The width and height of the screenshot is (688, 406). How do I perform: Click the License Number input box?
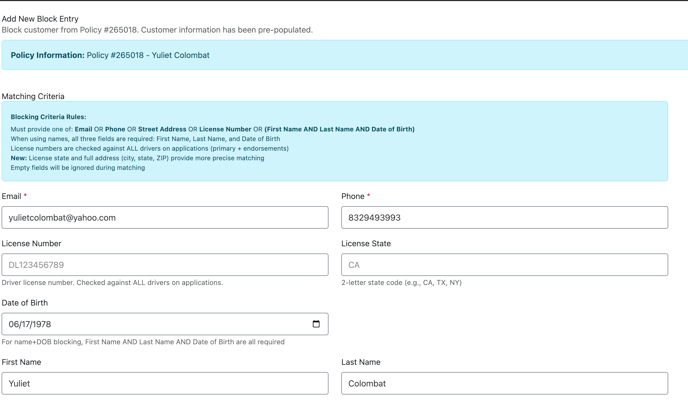pyautogui.click(x=165, y=265)
